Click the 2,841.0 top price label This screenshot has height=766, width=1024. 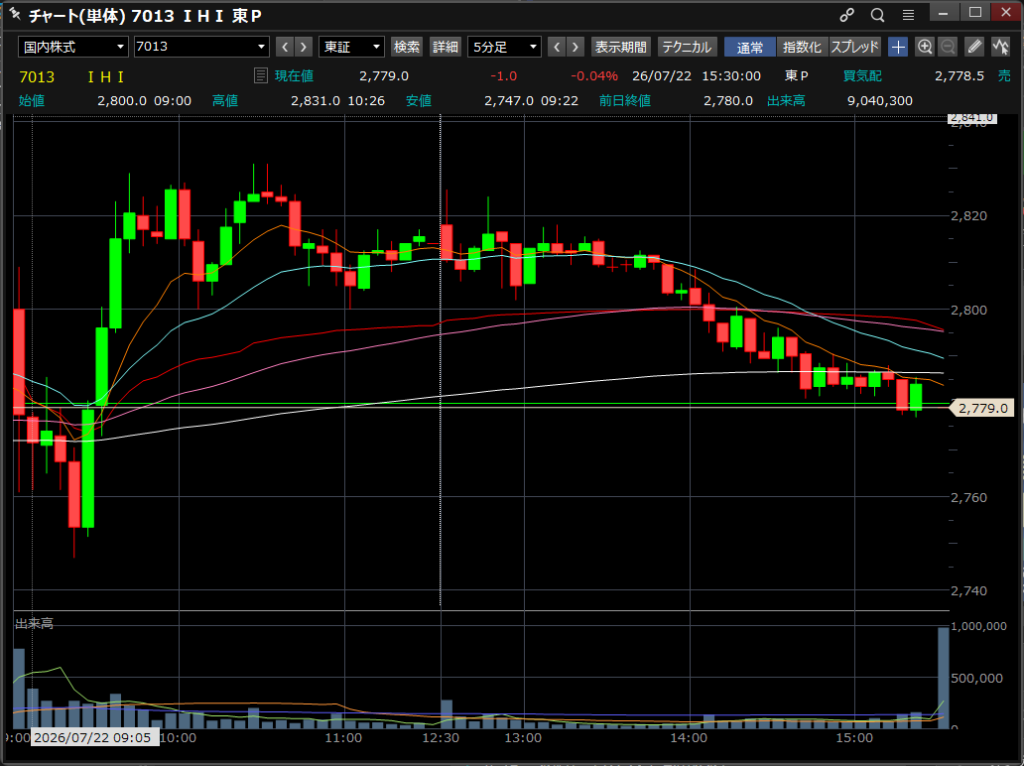(972, 118)
